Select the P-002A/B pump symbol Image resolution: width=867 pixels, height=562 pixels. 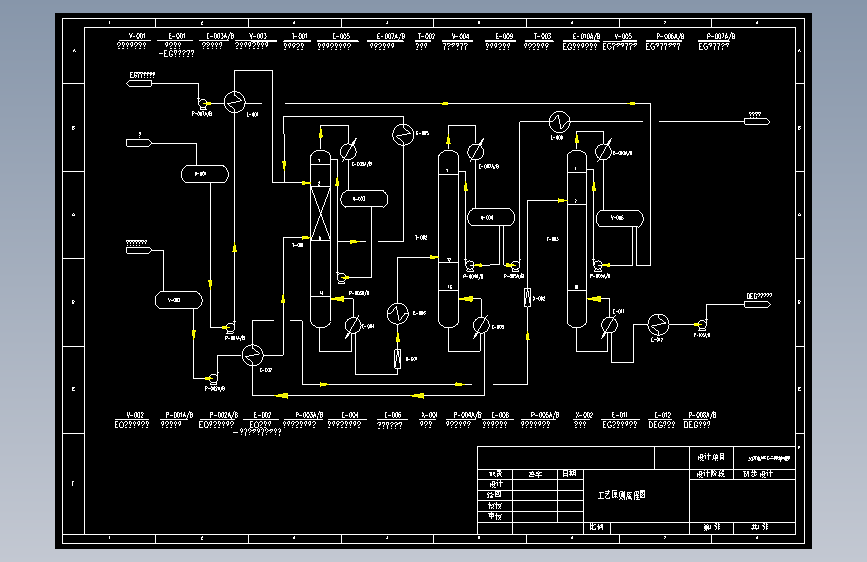tap(213, 379)
